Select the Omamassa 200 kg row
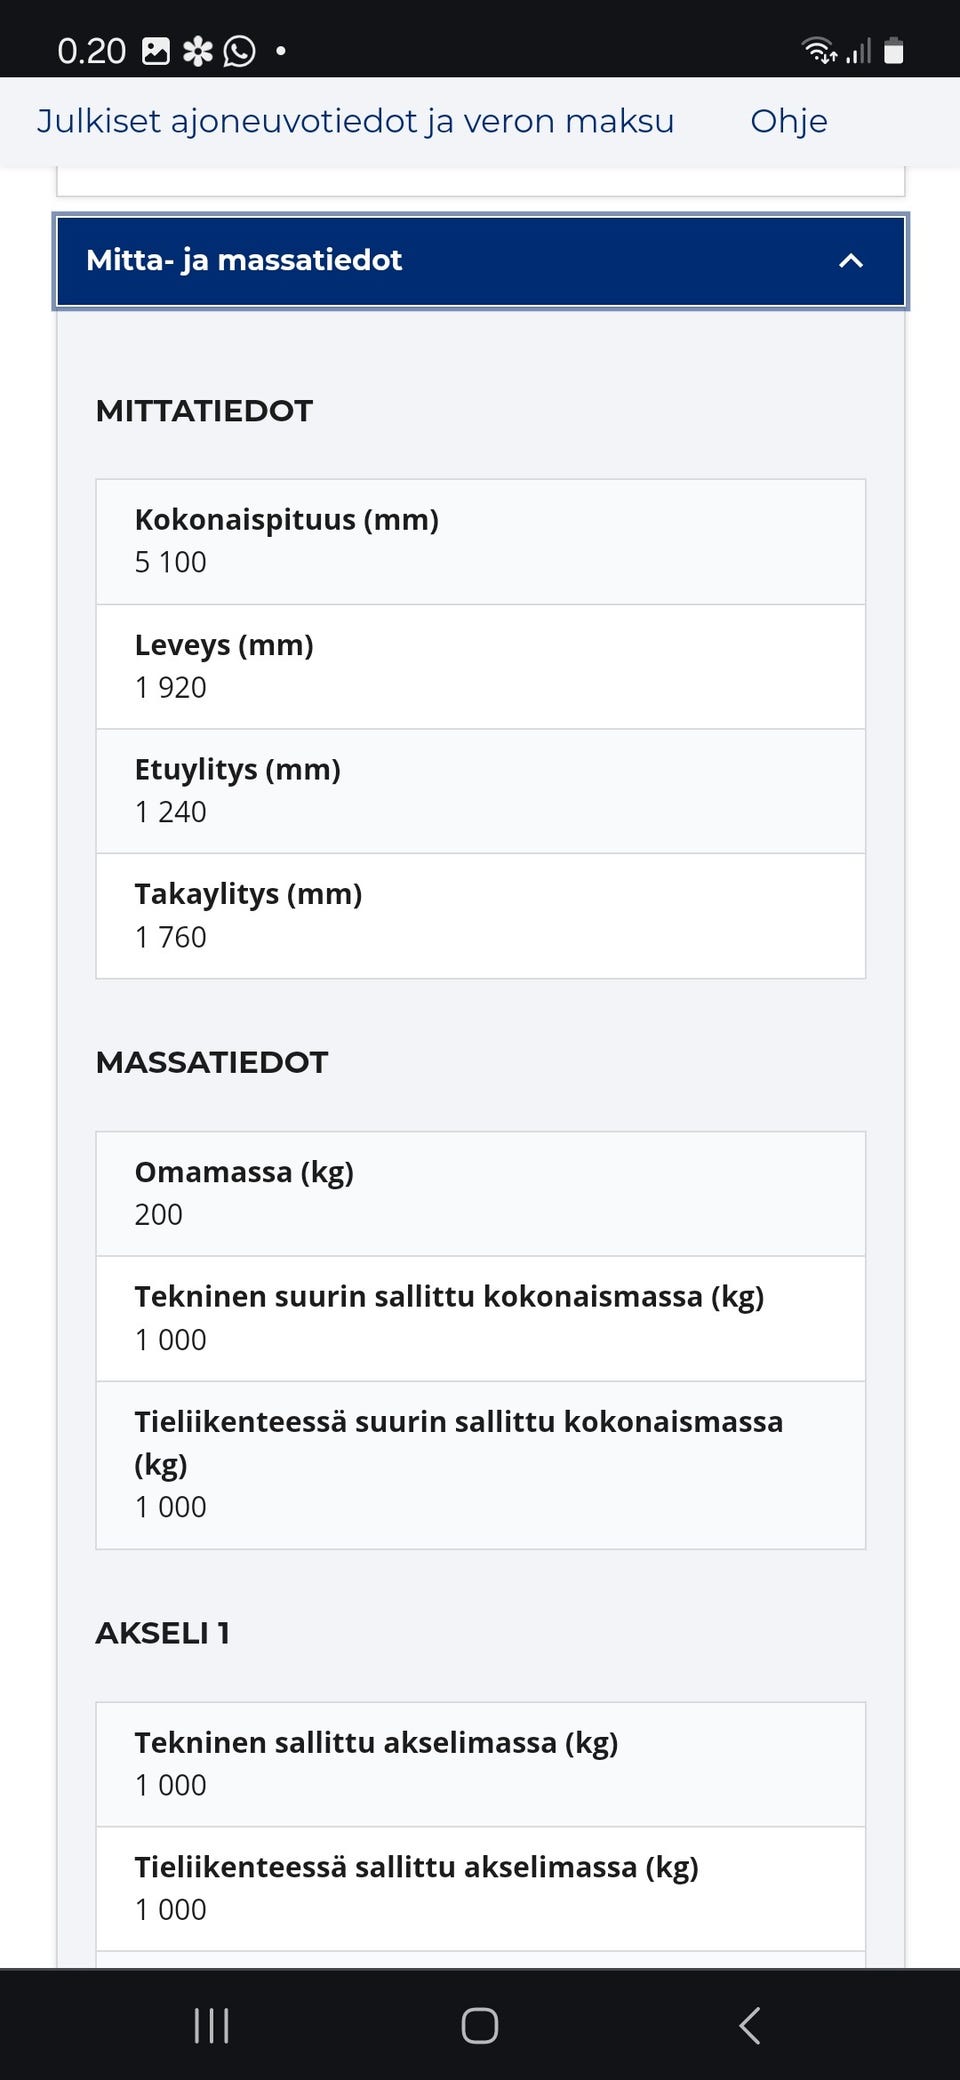 (x=480, y=1193)
